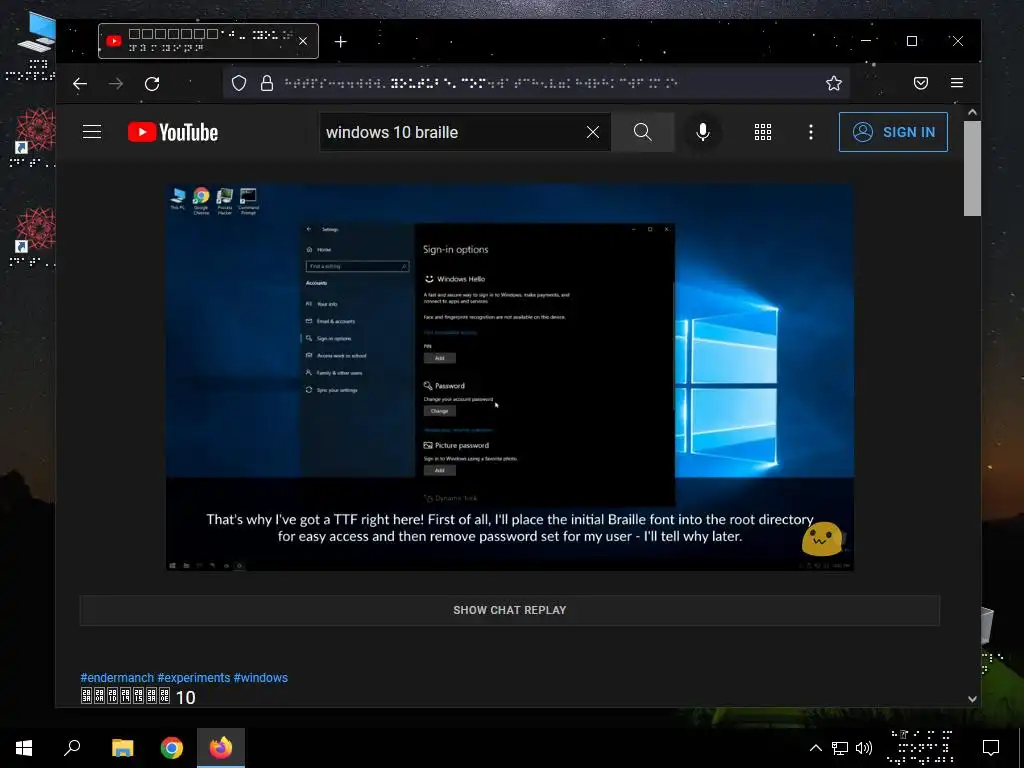Open the Pocket save icon
This screenshot has width=1024, height=768.
click(921, 83)
